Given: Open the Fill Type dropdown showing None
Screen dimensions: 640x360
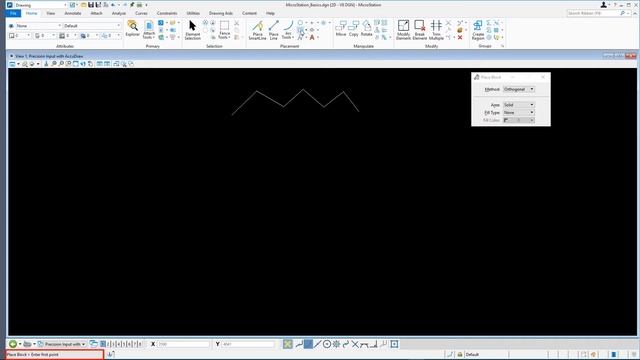Looking at the screenshot, I should pyautogui.click(x=519, y=112).
